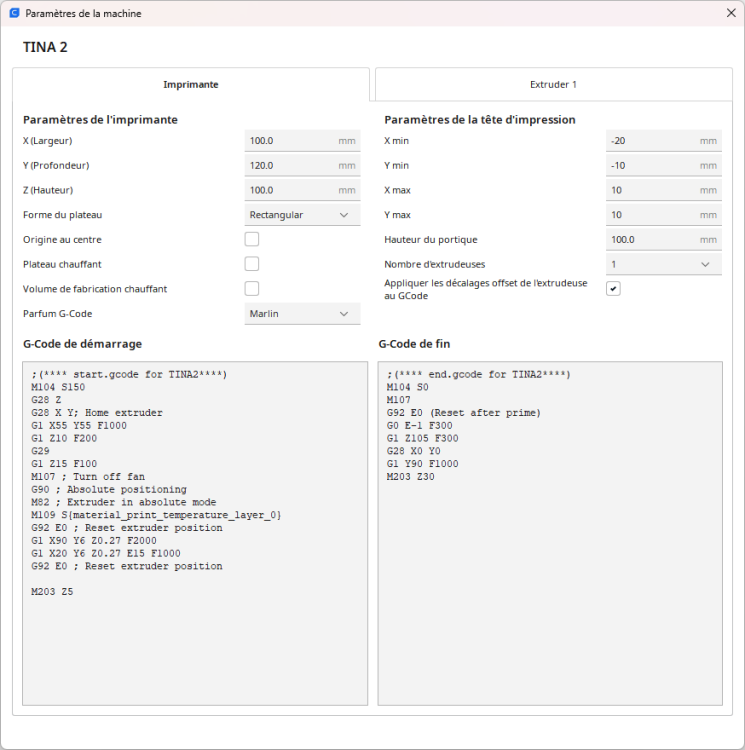Click inside the G-Code de démarrage text area
The width and height of the screenshot is (745, 750).
coord(195,533)
